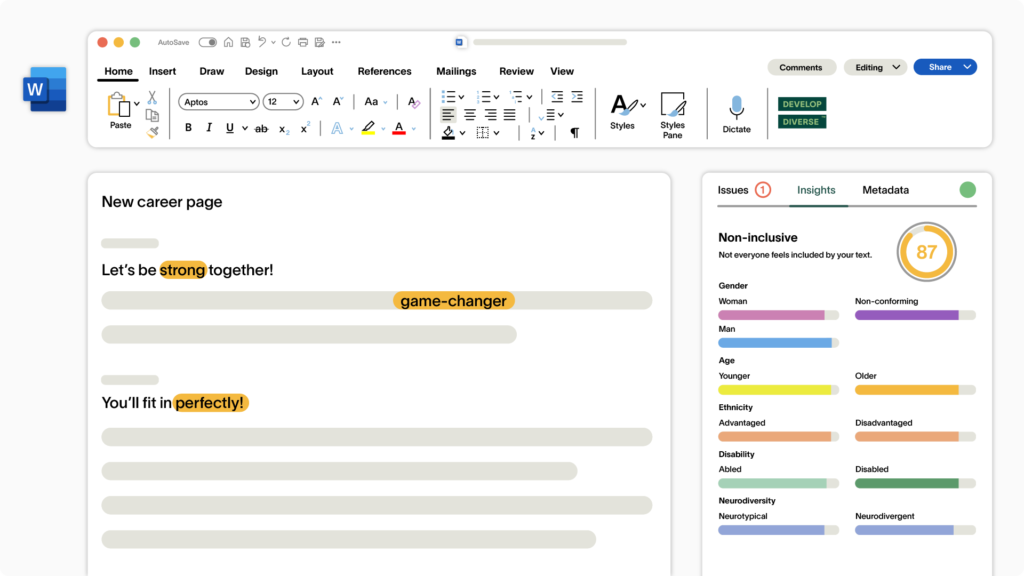Viewport: 1024px width, 576px height.
Task: Apply italic formatting from the ribbon
Action: [209, 128]
